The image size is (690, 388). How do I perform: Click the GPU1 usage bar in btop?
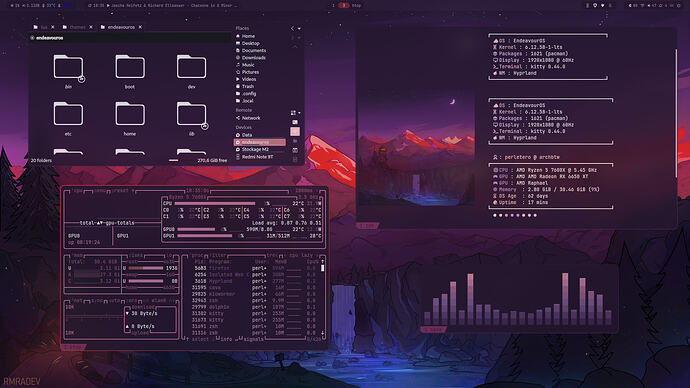coord(204,236)
